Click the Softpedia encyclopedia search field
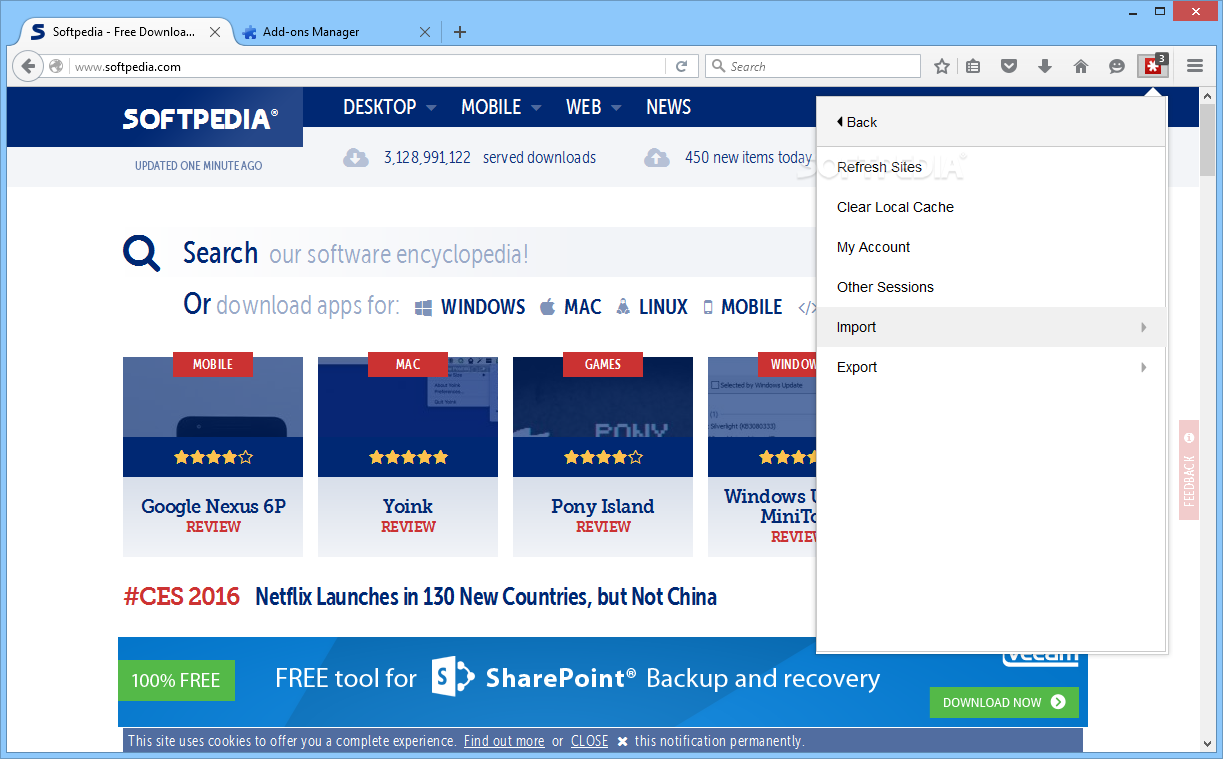Viewport: 1223px width, 759px height. [x=498, y=253]
